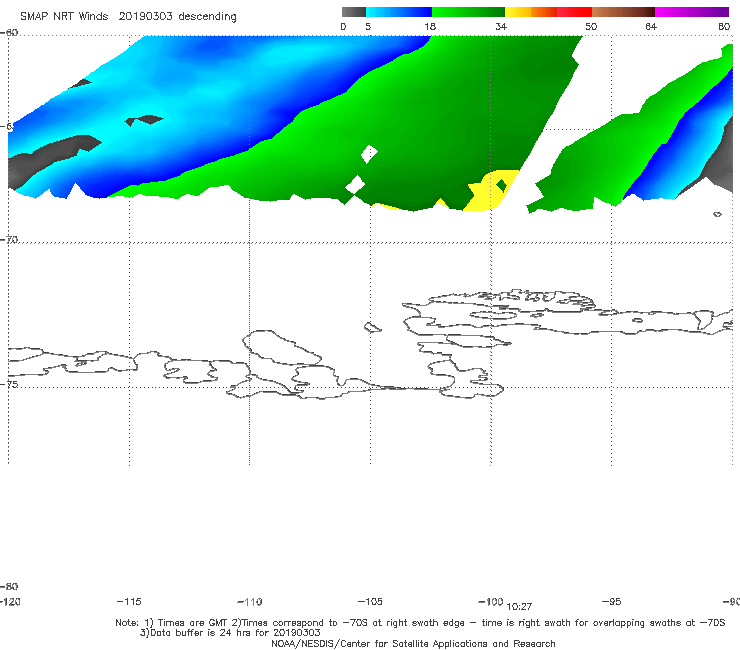
Task: Click the longitude label '-110'
Action: [250, 602]
